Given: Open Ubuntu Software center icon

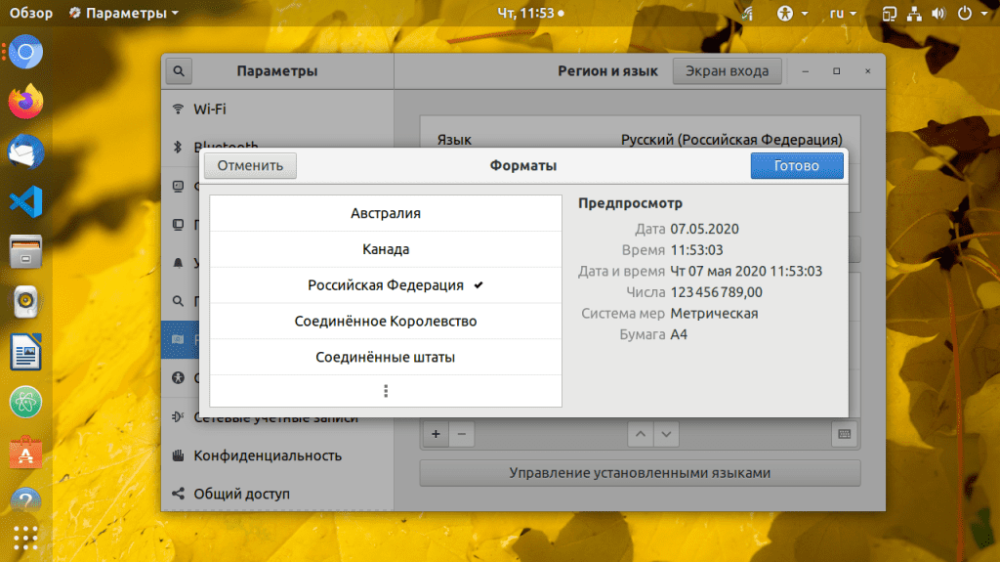Looking at the screenshot, I should (26, 452).
